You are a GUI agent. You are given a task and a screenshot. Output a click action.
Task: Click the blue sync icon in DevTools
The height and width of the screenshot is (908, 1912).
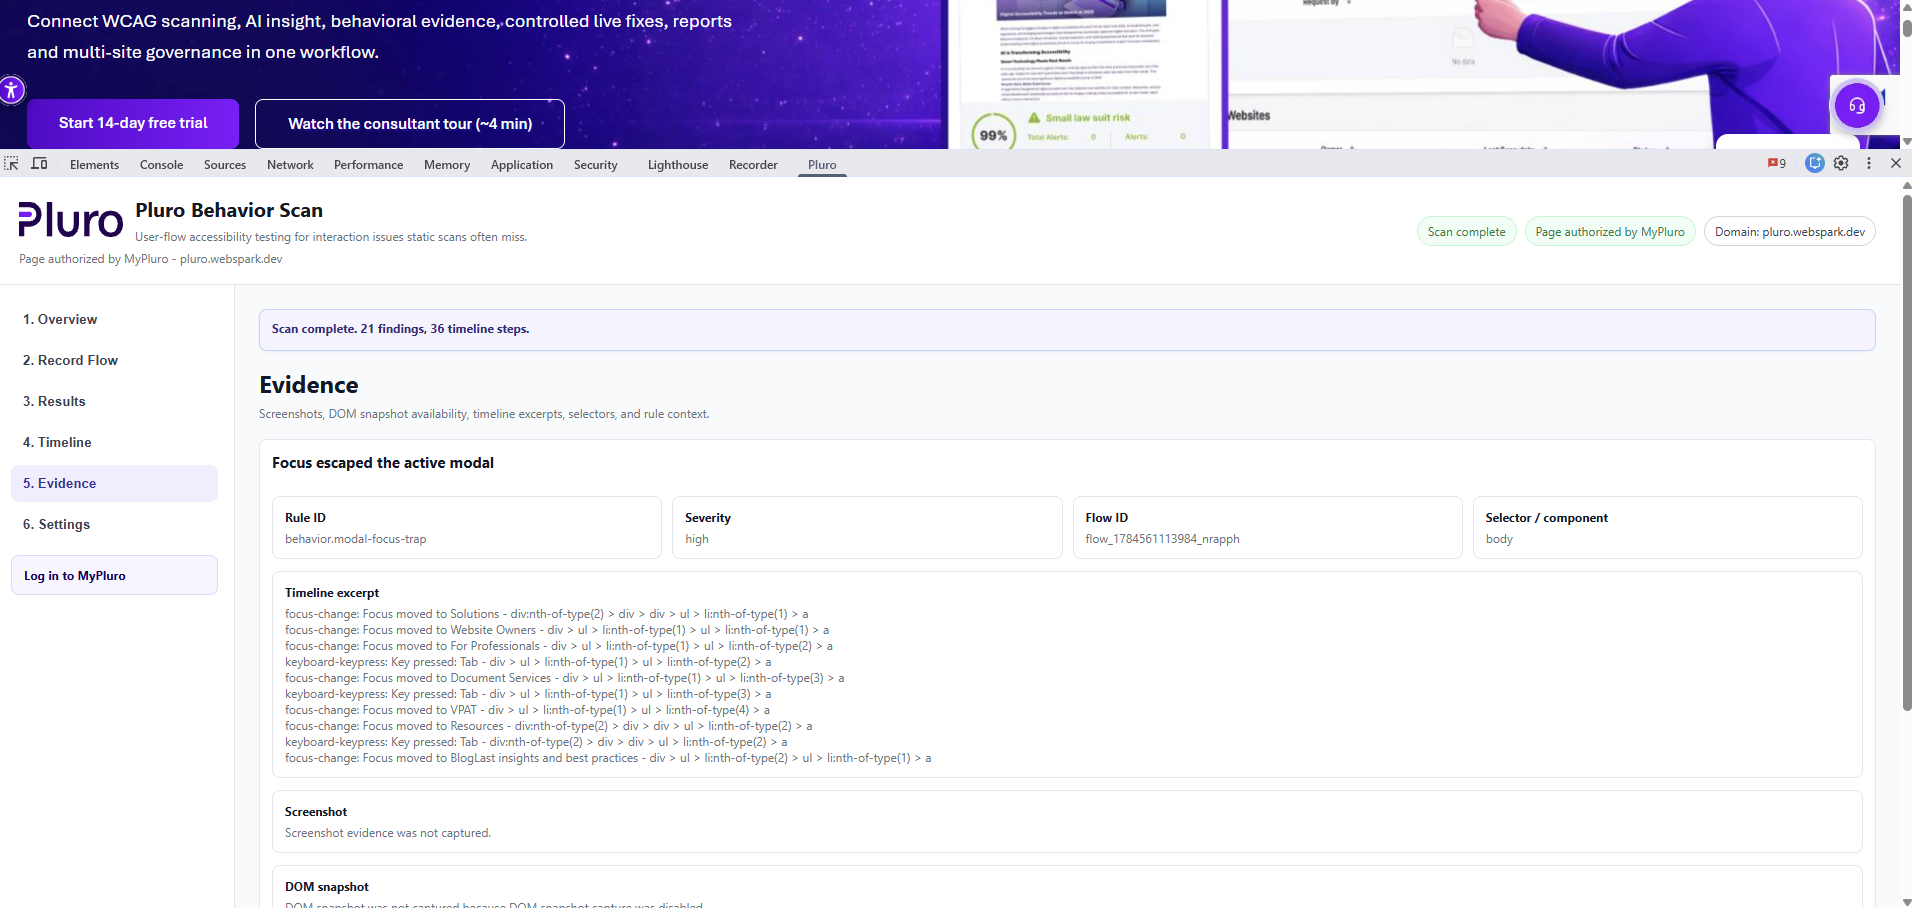tap(1814, 163)
